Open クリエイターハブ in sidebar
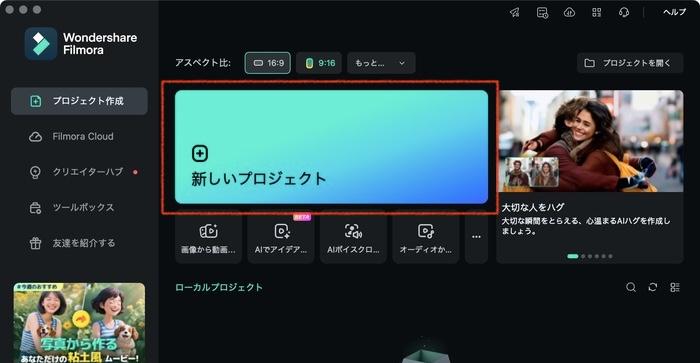700x363 pixels. click(x=79, y=172)
